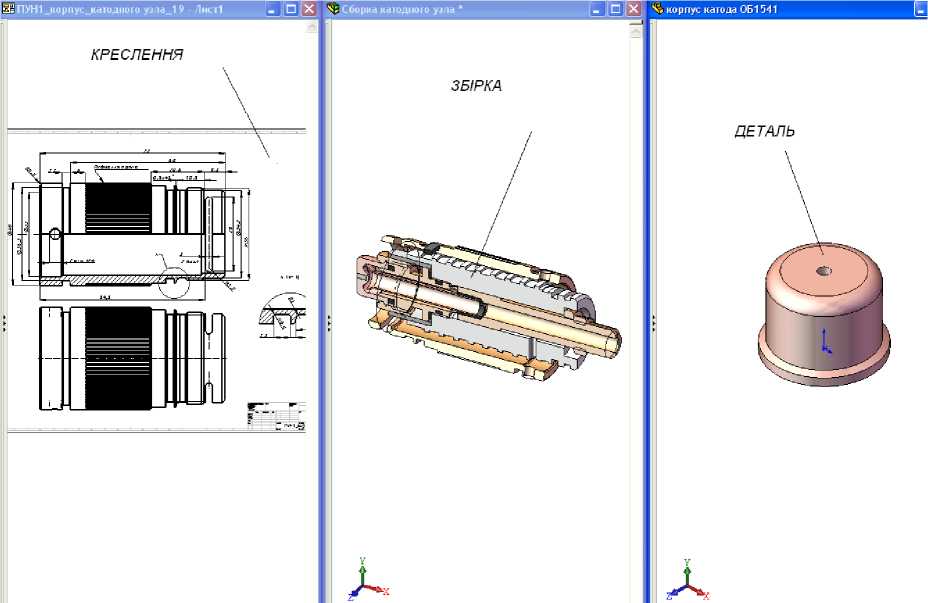Click the drawing document icon in the title bar
Image resolution: width=928 pixels, height=603 pixels.
tap(8, 9)
